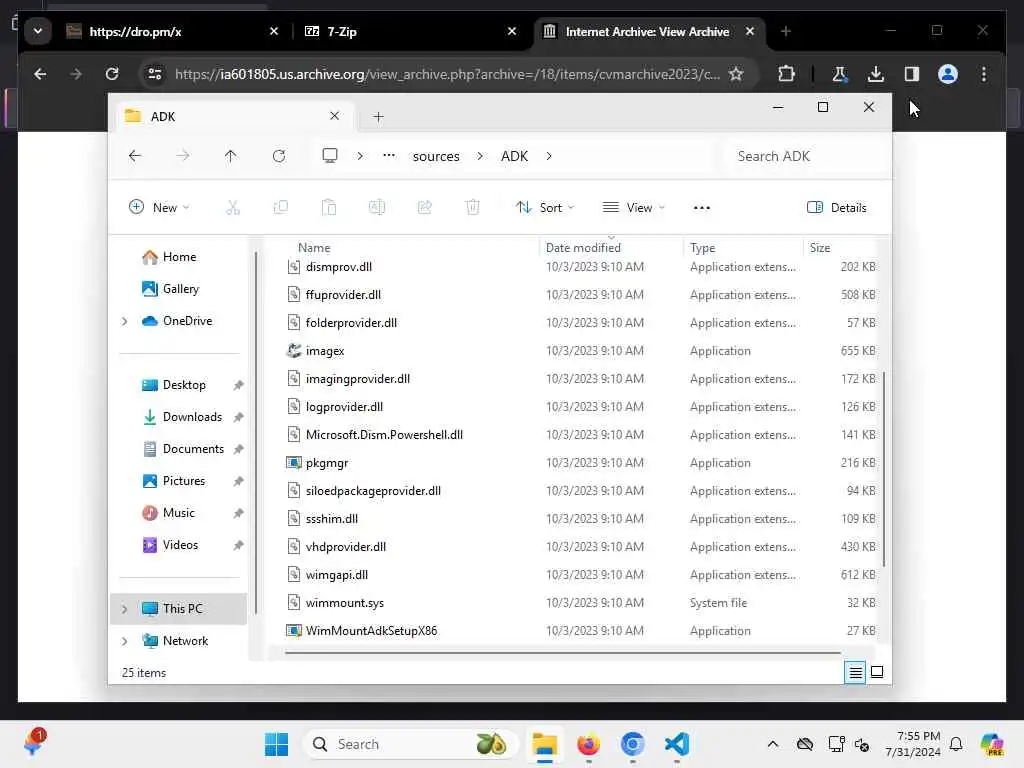Open Gallery in navigation pane
This screenshot has height=768, width=1024.
(181, 289)
